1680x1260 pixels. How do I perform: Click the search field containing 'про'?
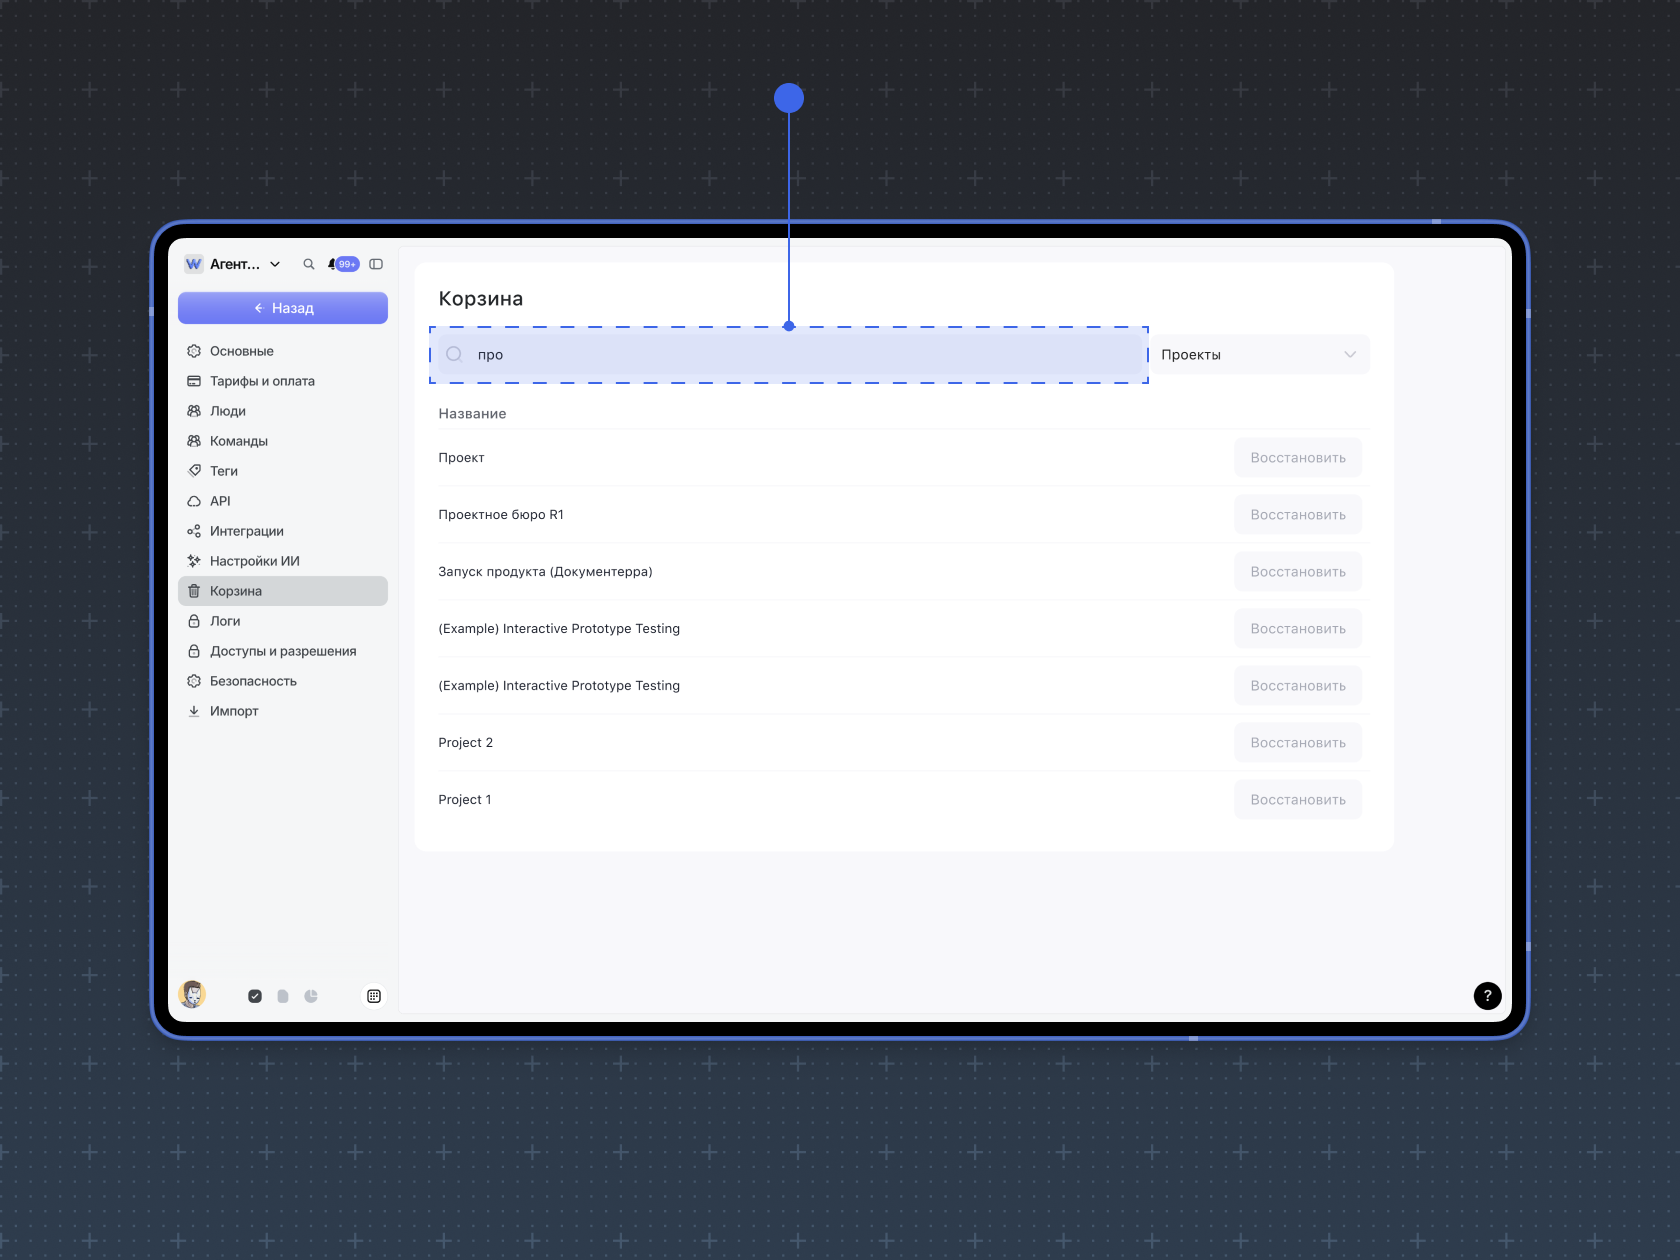click(x=790, y=355)
